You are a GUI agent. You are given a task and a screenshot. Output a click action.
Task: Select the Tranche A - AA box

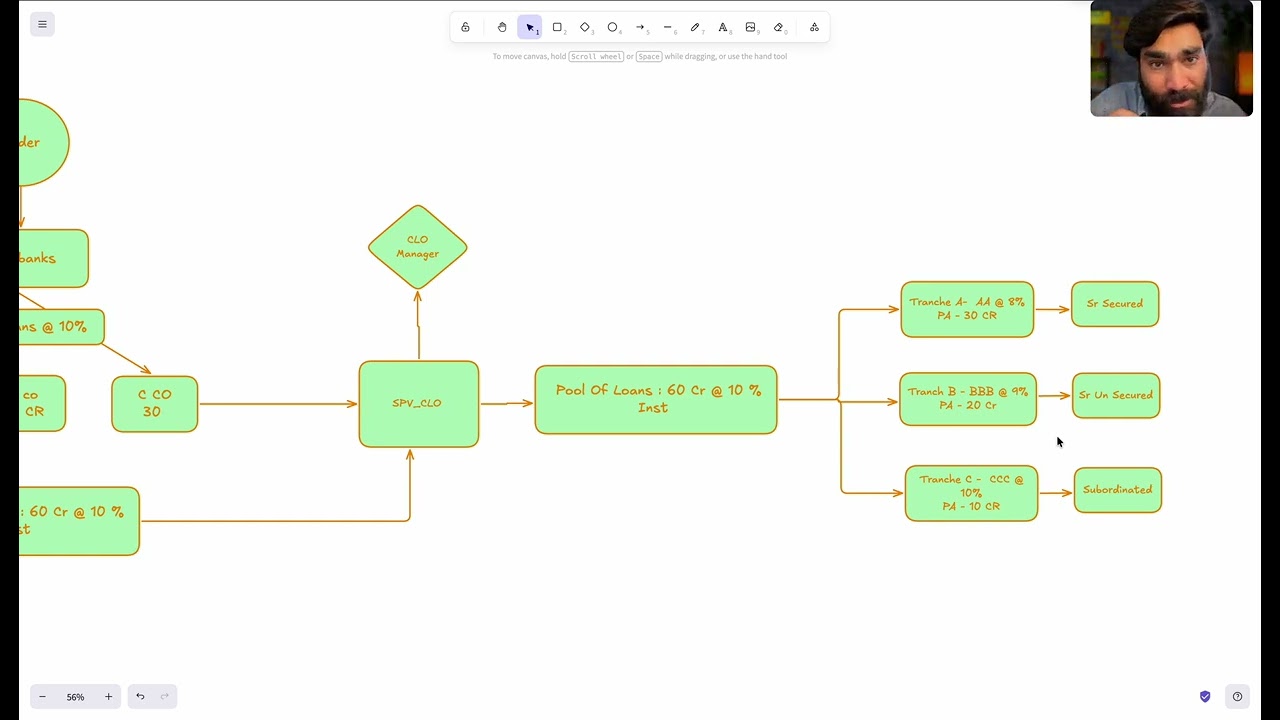pyautogui.click(x=967, y=309)
